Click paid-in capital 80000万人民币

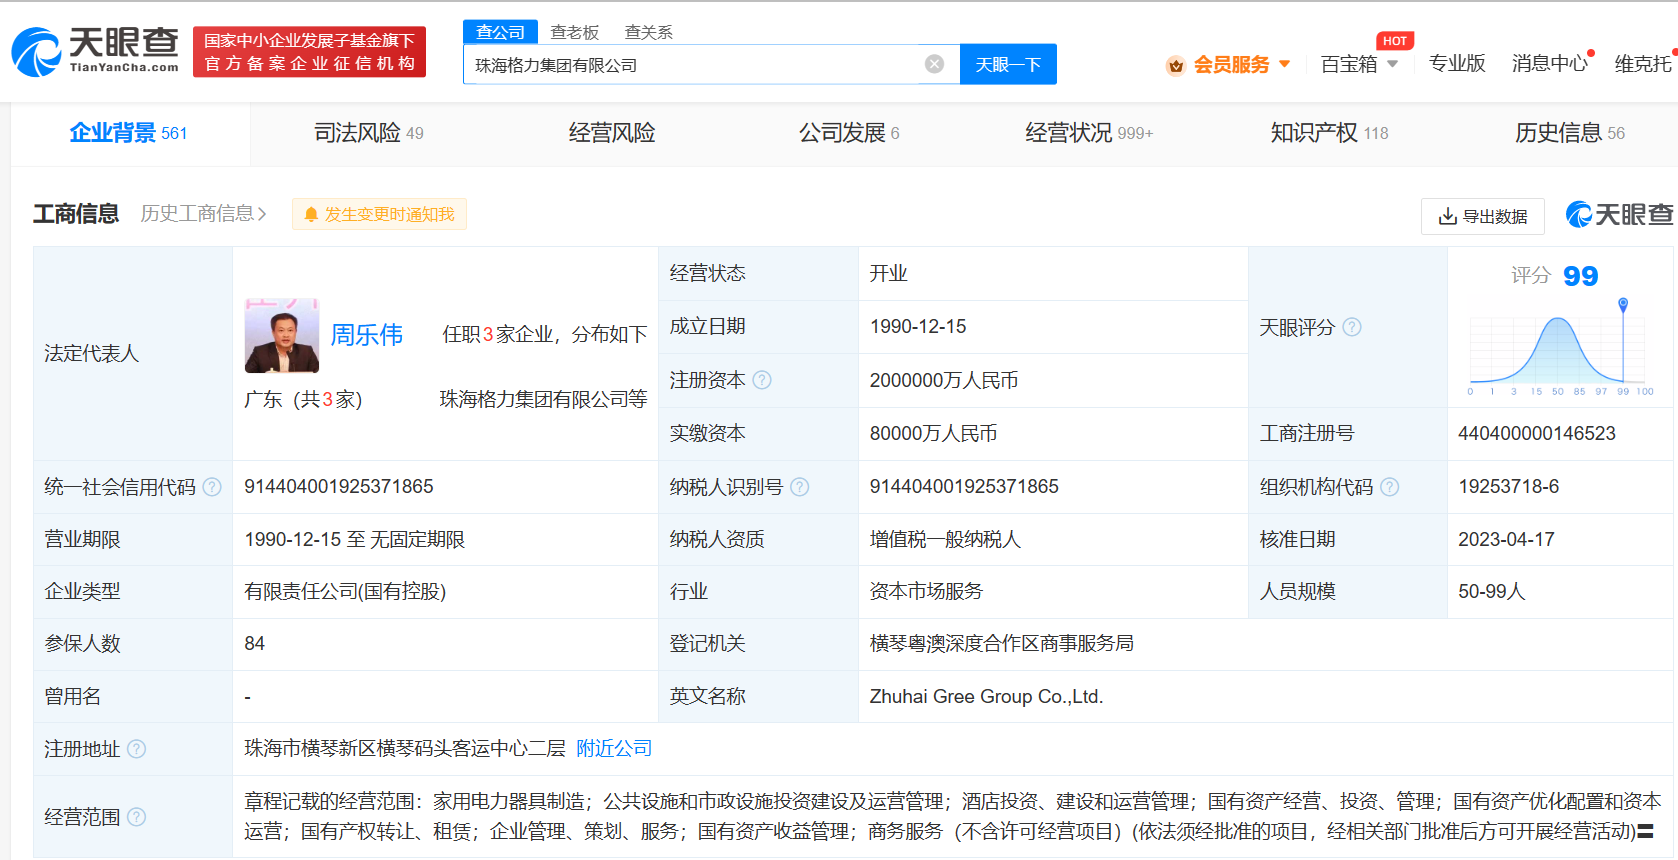[933, 434]
